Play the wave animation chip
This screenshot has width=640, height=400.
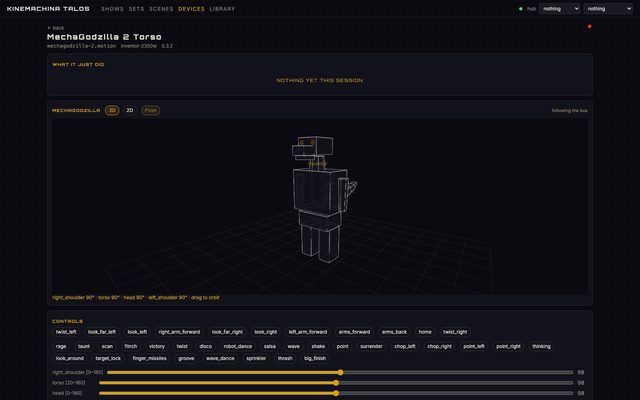[x=293, y=346]
